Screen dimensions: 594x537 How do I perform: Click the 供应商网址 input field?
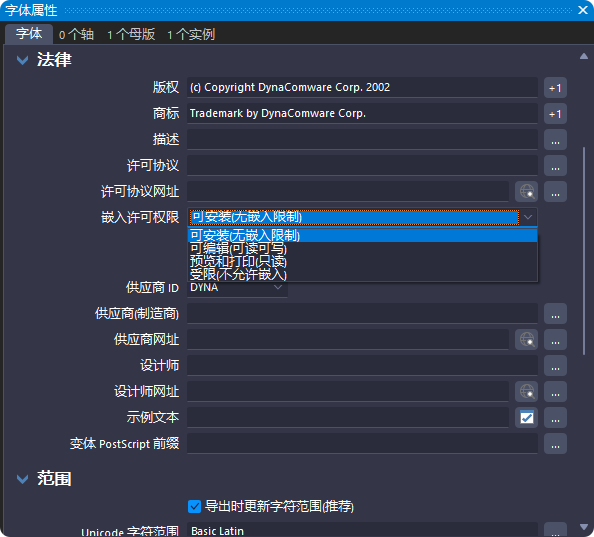point(348,339)
